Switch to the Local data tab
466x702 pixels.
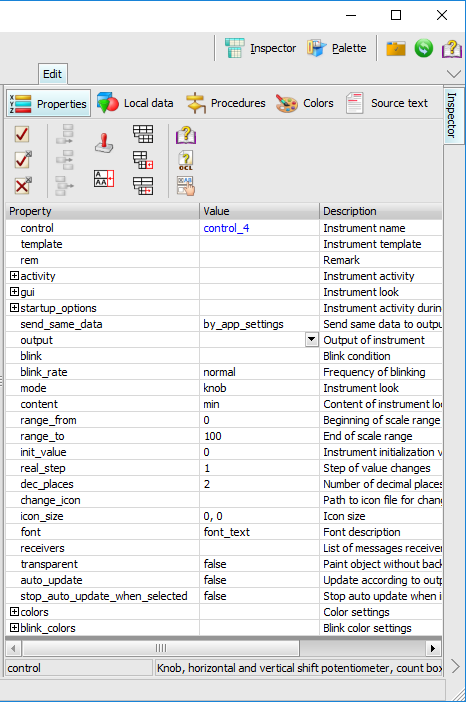pos(135,103)
